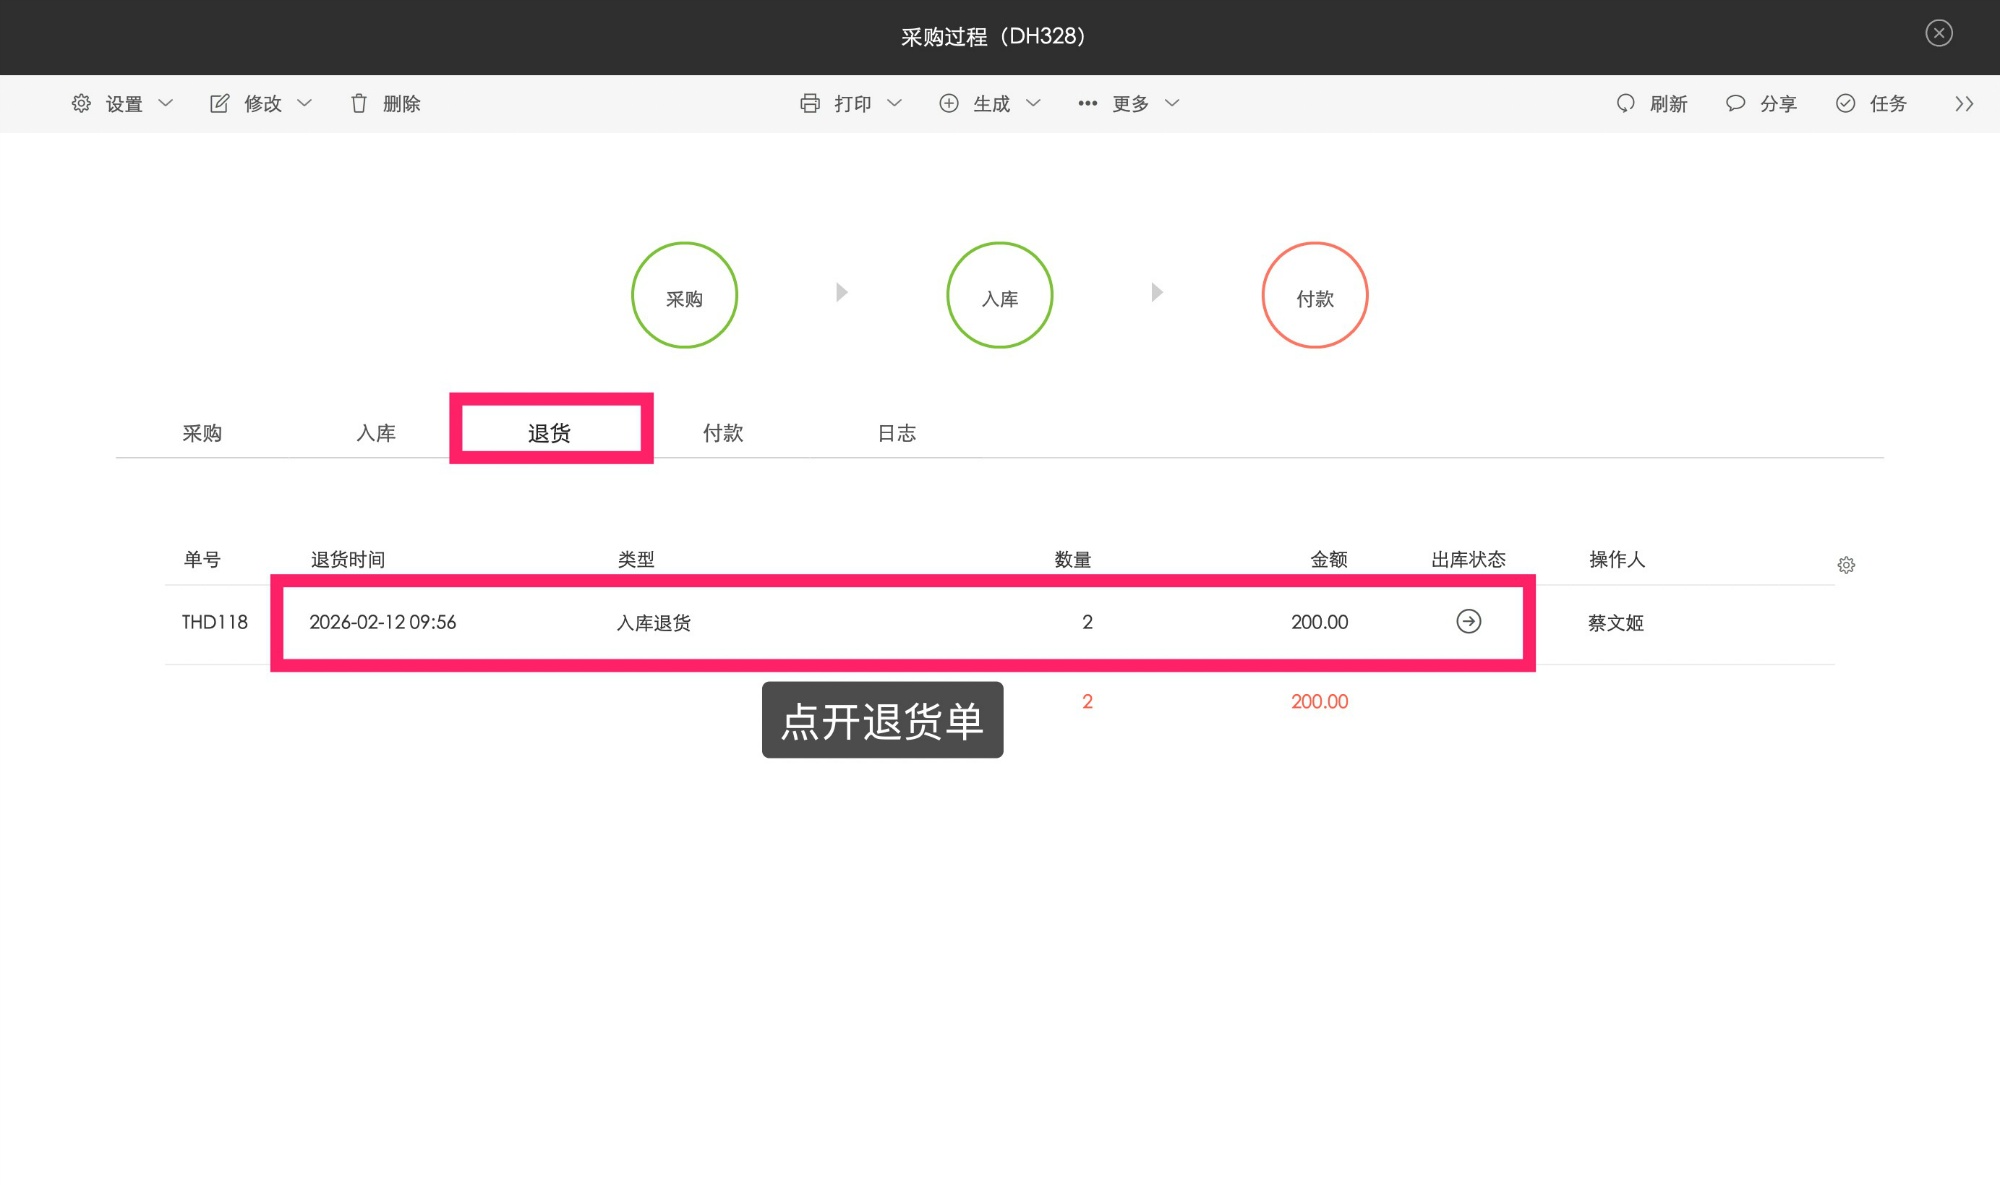Click the settings gear icon in toolbar
This screenshot has height=1185, width=2000.
(x=81, y=103)
